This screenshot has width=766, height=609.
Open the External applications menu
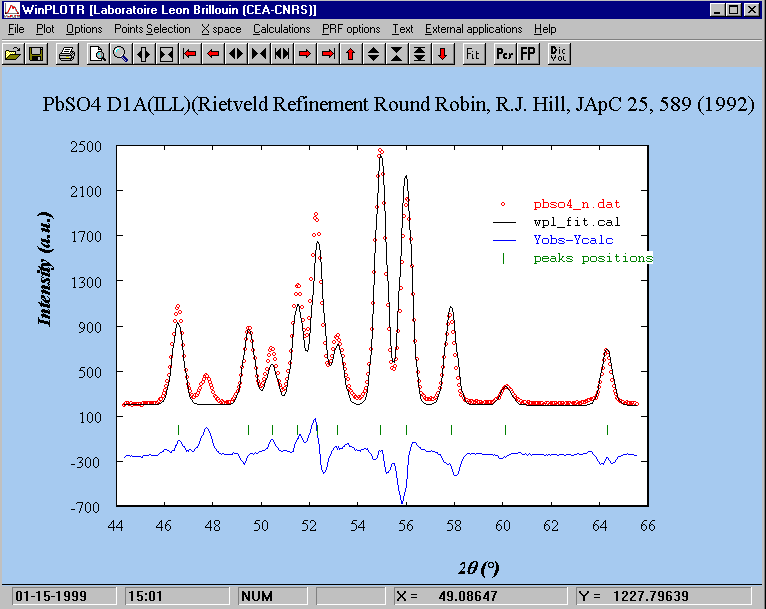click(x=473, y=29)
